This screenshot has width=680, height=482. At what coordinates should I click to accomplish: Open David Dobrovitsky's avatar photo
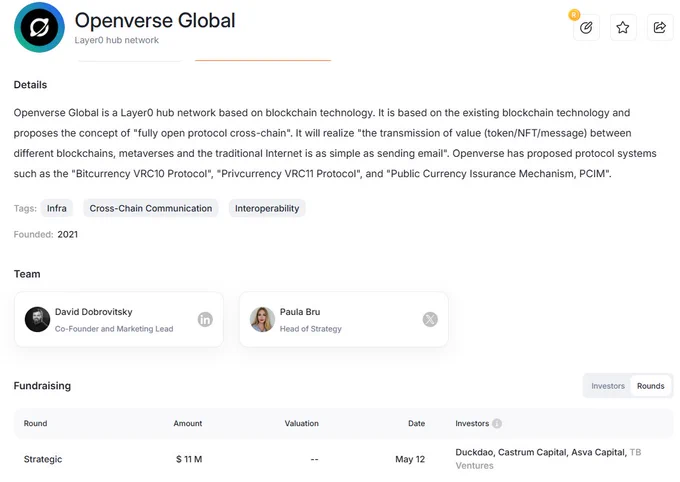37,319
